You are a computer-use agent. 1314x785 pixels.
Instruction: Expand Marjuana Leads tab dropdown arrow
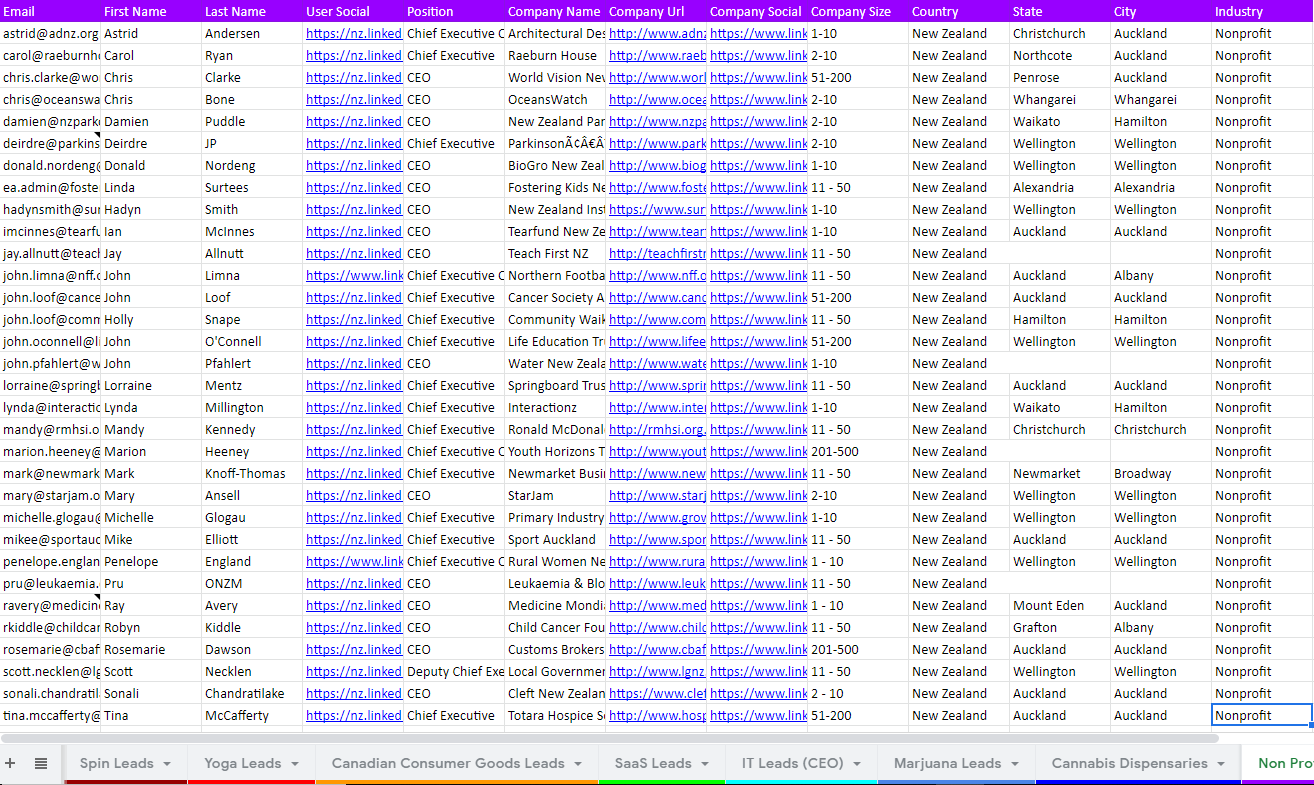tap(1017, 764)
